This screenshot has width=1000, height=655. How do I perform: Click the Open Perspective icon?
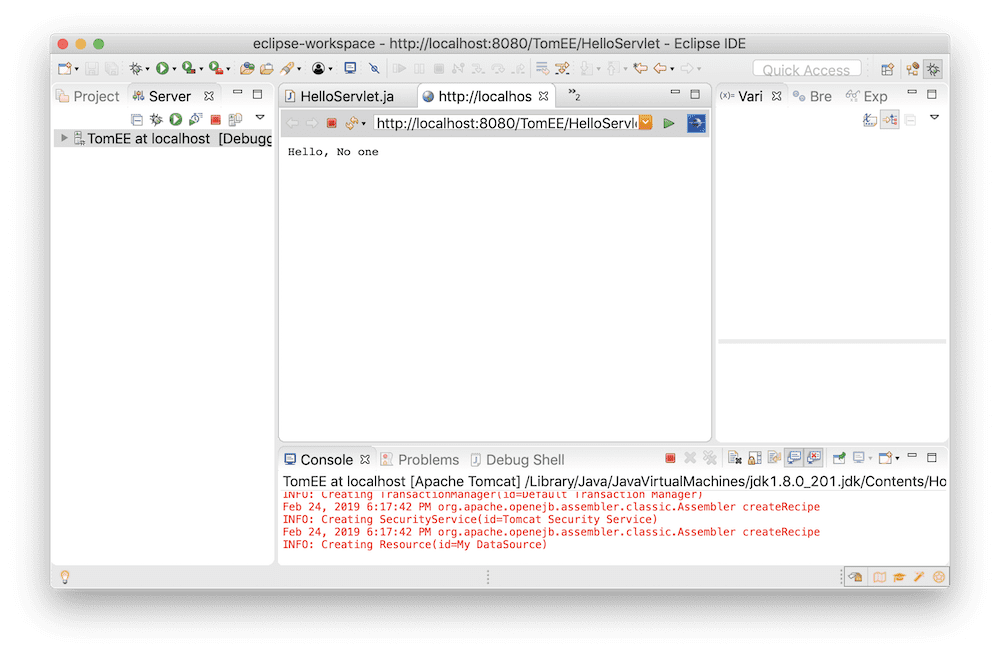coord(887,69)
